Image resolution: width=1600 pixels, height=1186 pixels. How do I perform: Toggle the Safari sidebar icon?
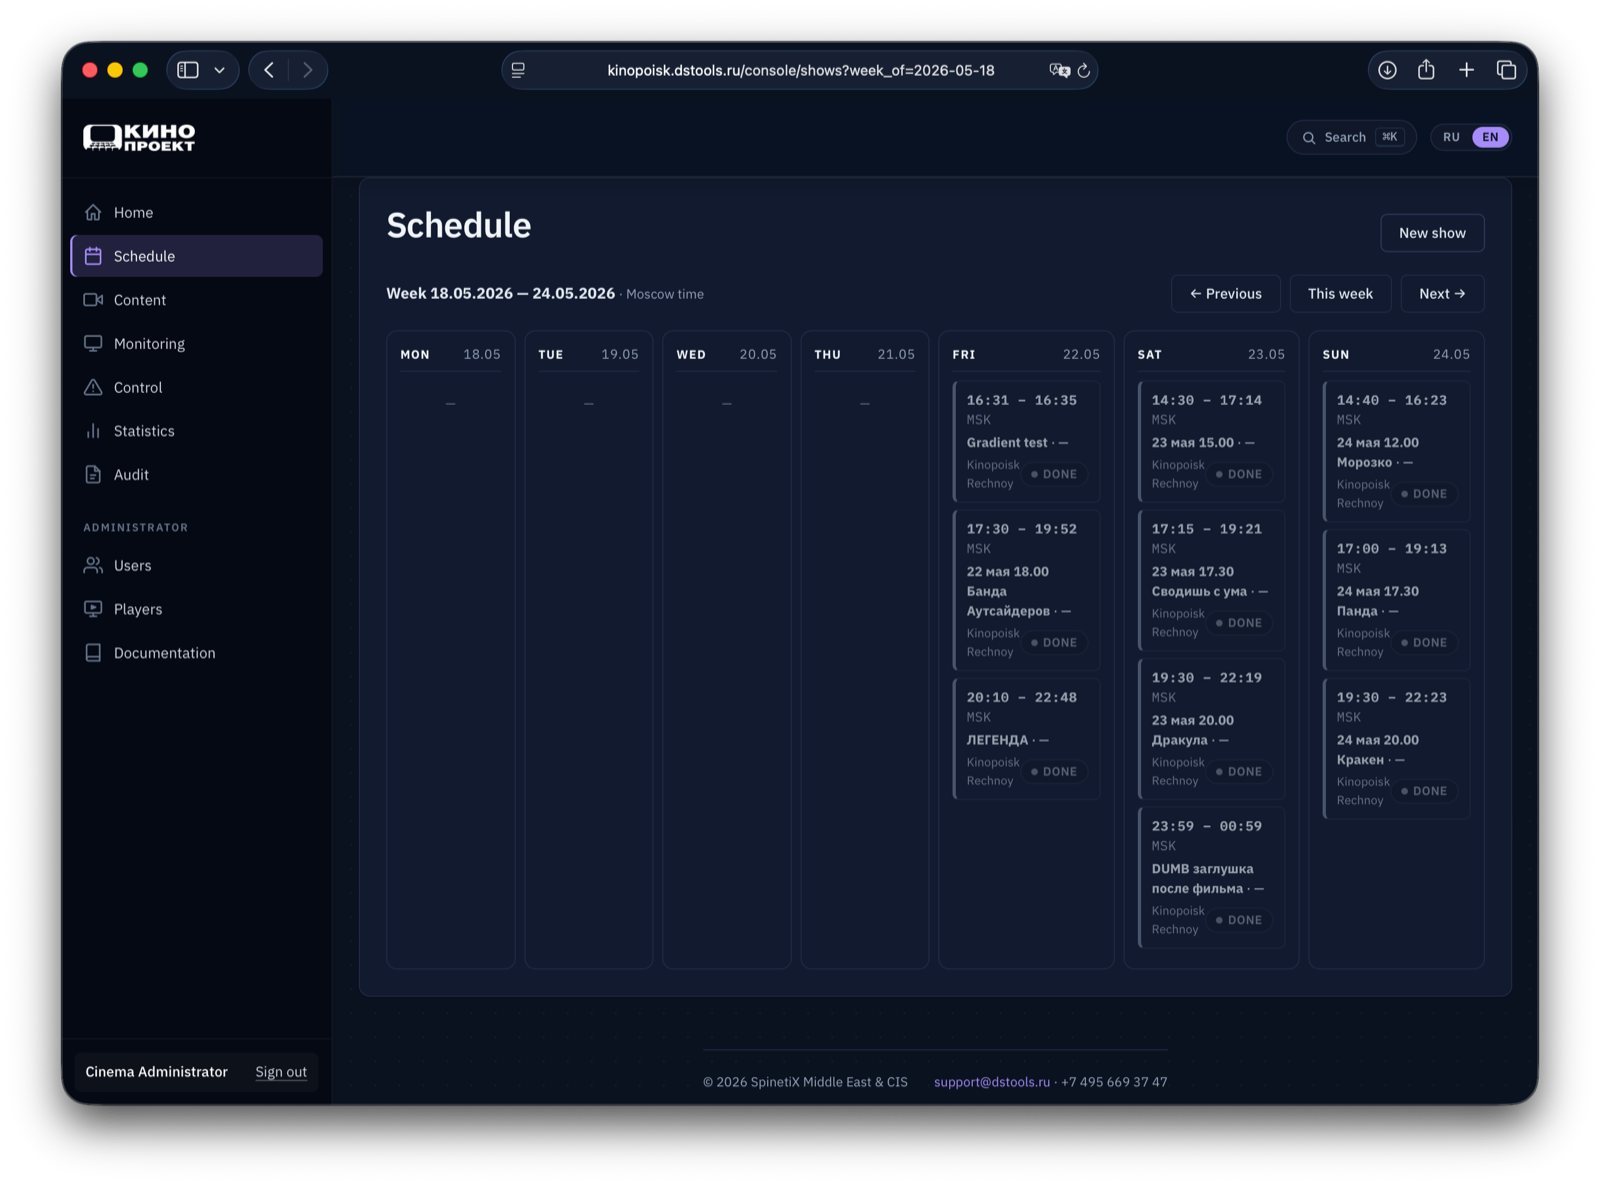coord(188,70)
